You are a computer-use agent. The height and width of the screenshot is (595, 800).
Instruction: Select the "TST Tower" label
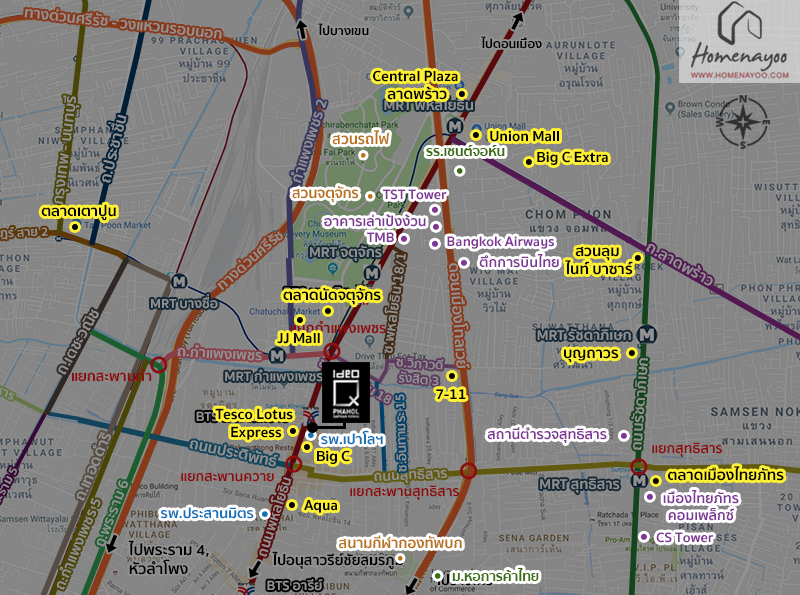point(414,194)
